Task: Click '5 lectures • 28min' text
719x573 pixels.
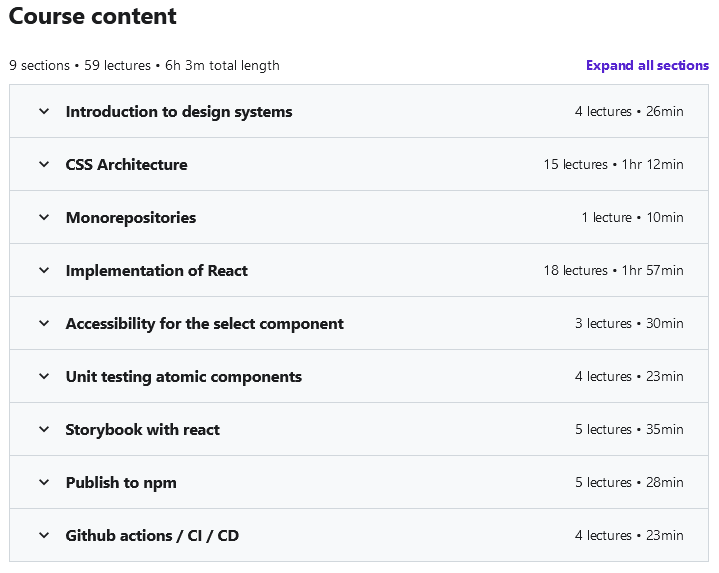Action: (x=629, y=483)
